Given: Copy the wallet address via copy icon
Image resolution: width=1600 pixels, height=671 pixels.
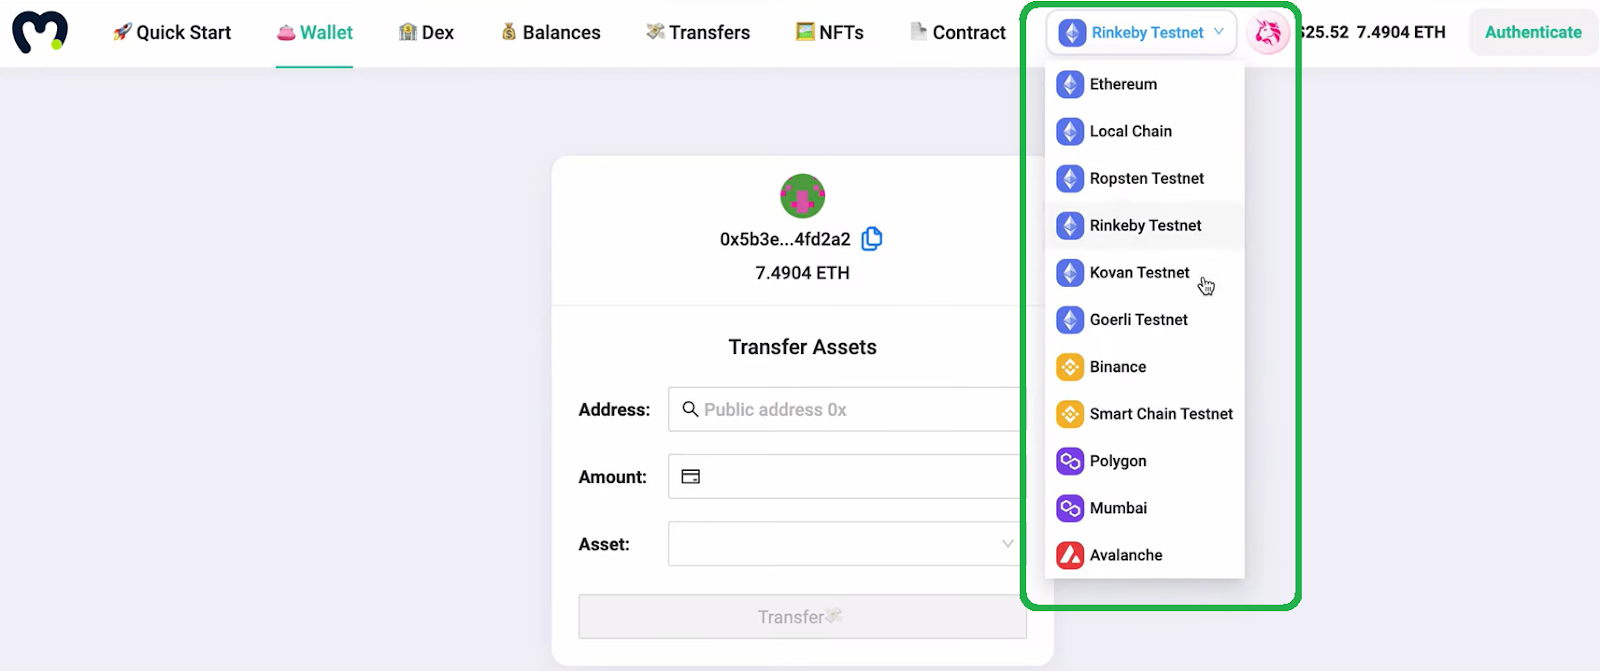Looking at the screenshot, I should coord(872,238).
